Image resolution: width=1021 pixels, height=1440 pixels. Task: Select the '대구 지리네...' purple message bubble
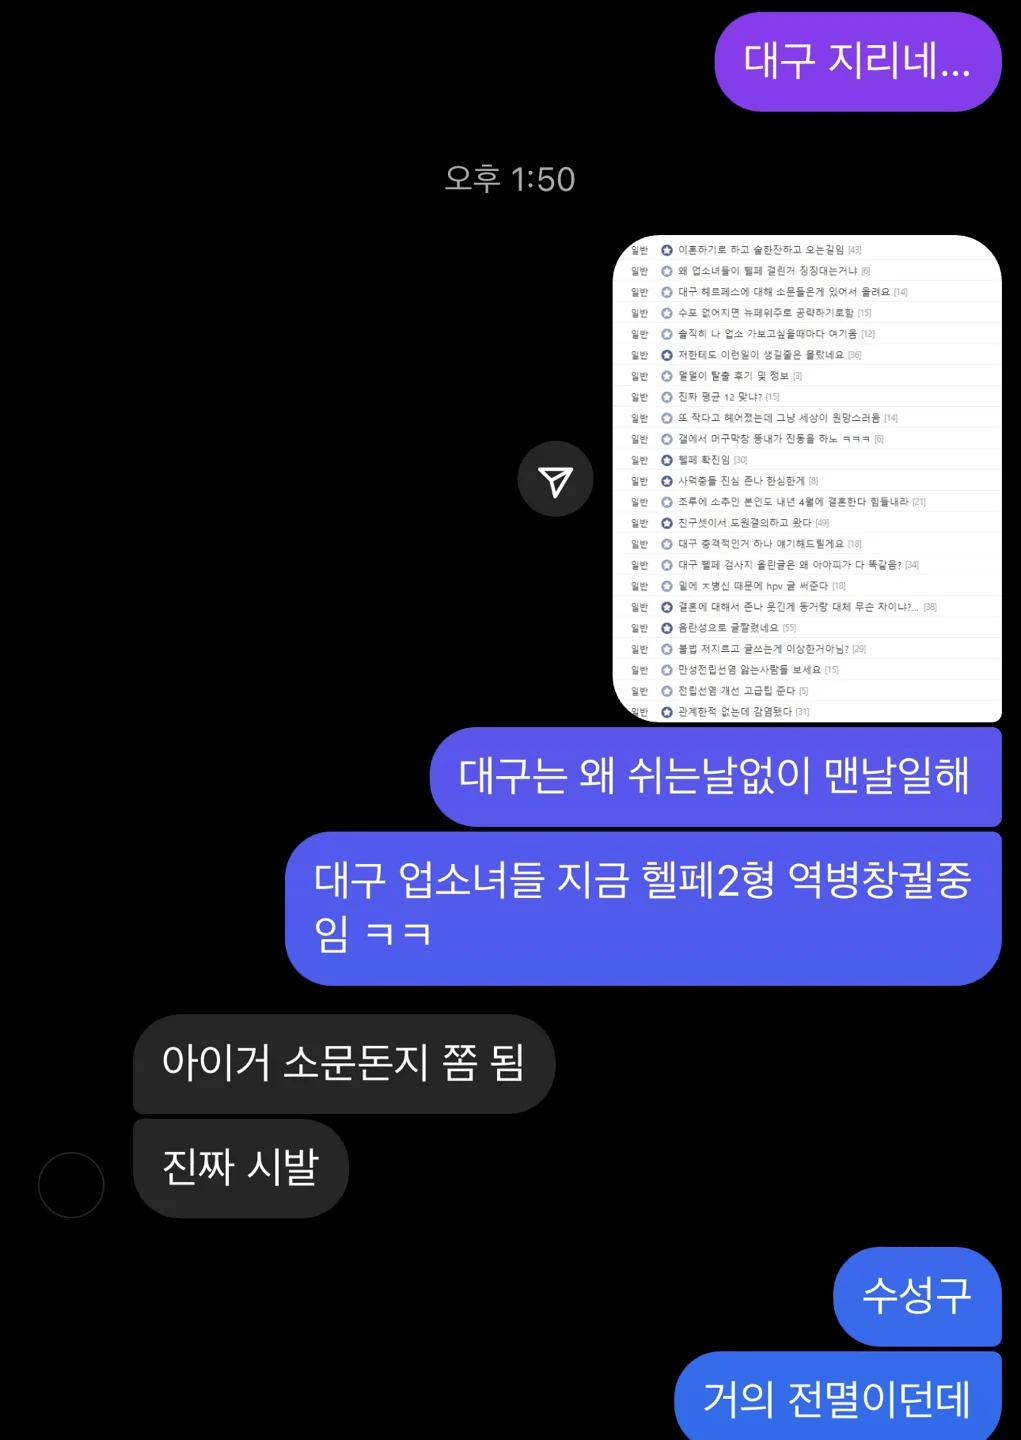[x=858, y=62]
